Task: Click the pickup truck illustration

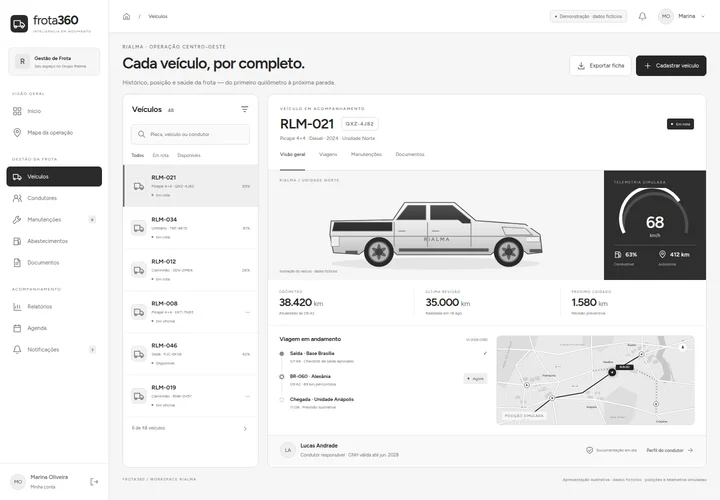Action: coord(435,234)
